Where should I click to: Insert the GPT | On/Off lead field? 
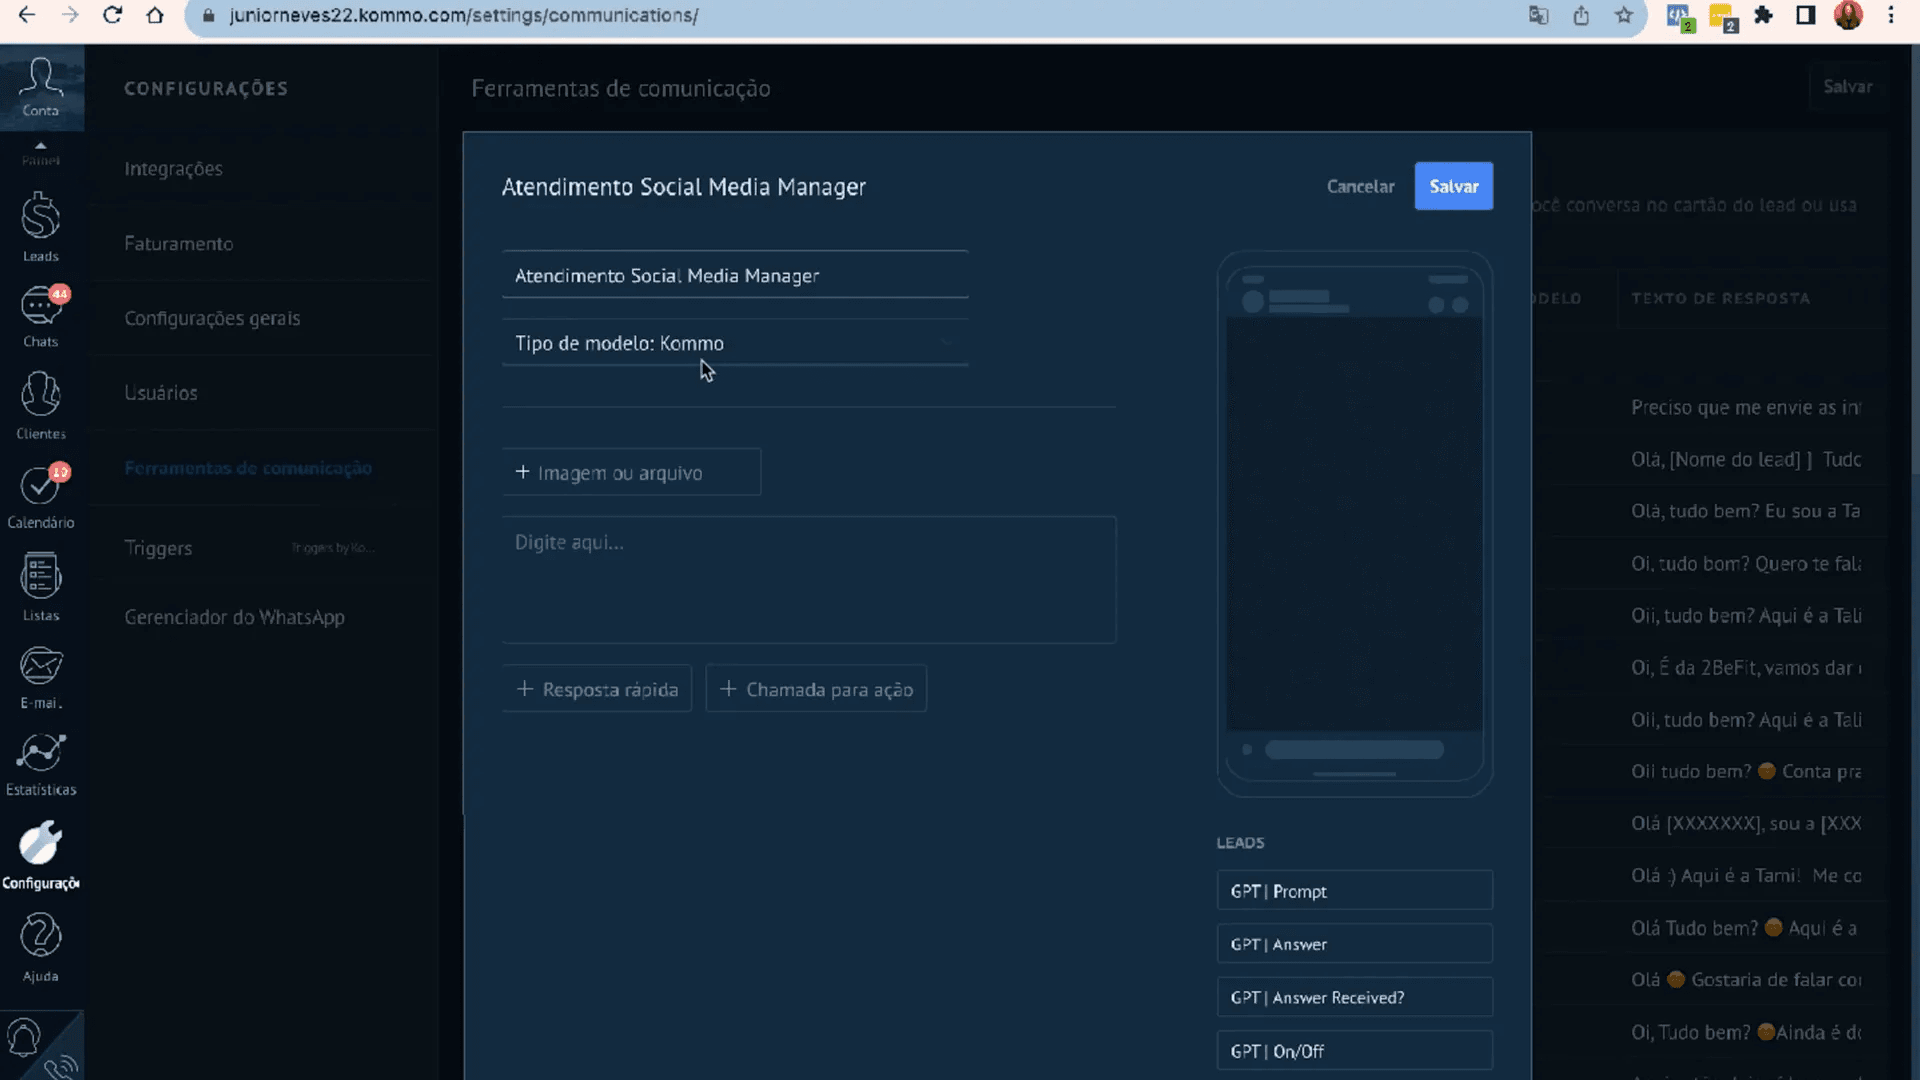click(1355, 1051)
